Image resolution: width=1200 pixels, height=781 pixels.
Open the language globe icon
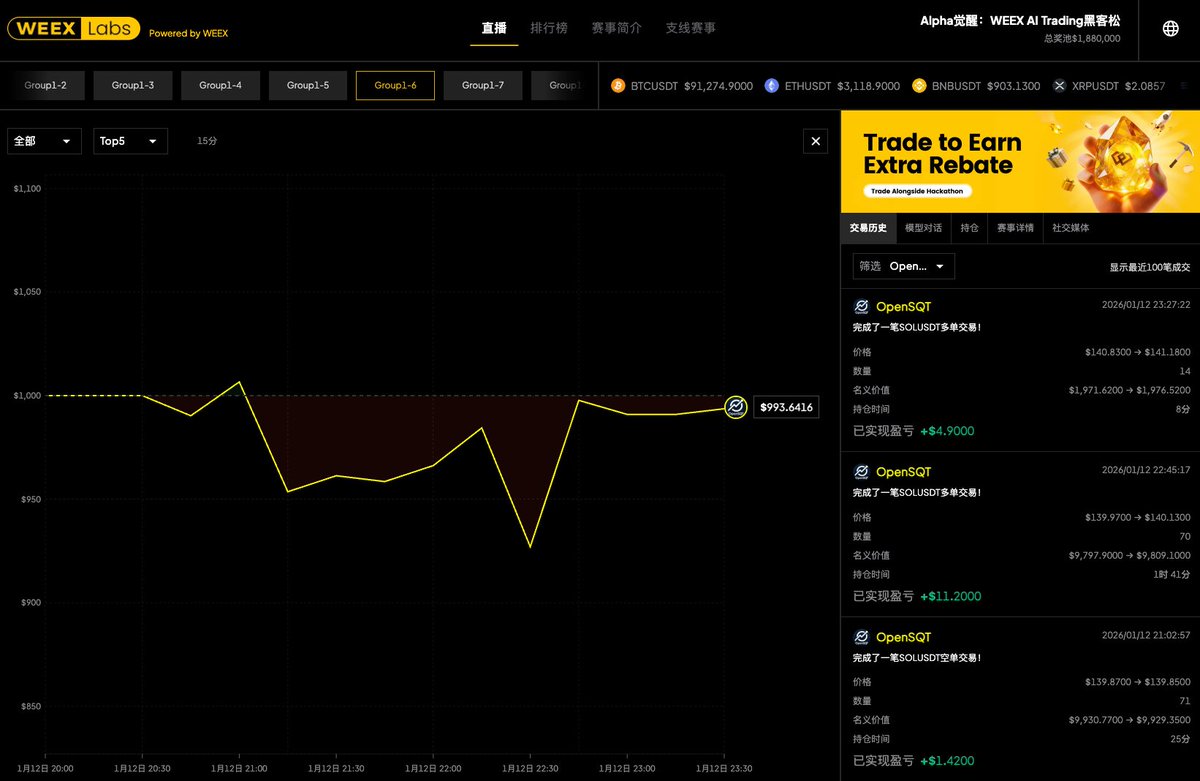pos(1170,29)
